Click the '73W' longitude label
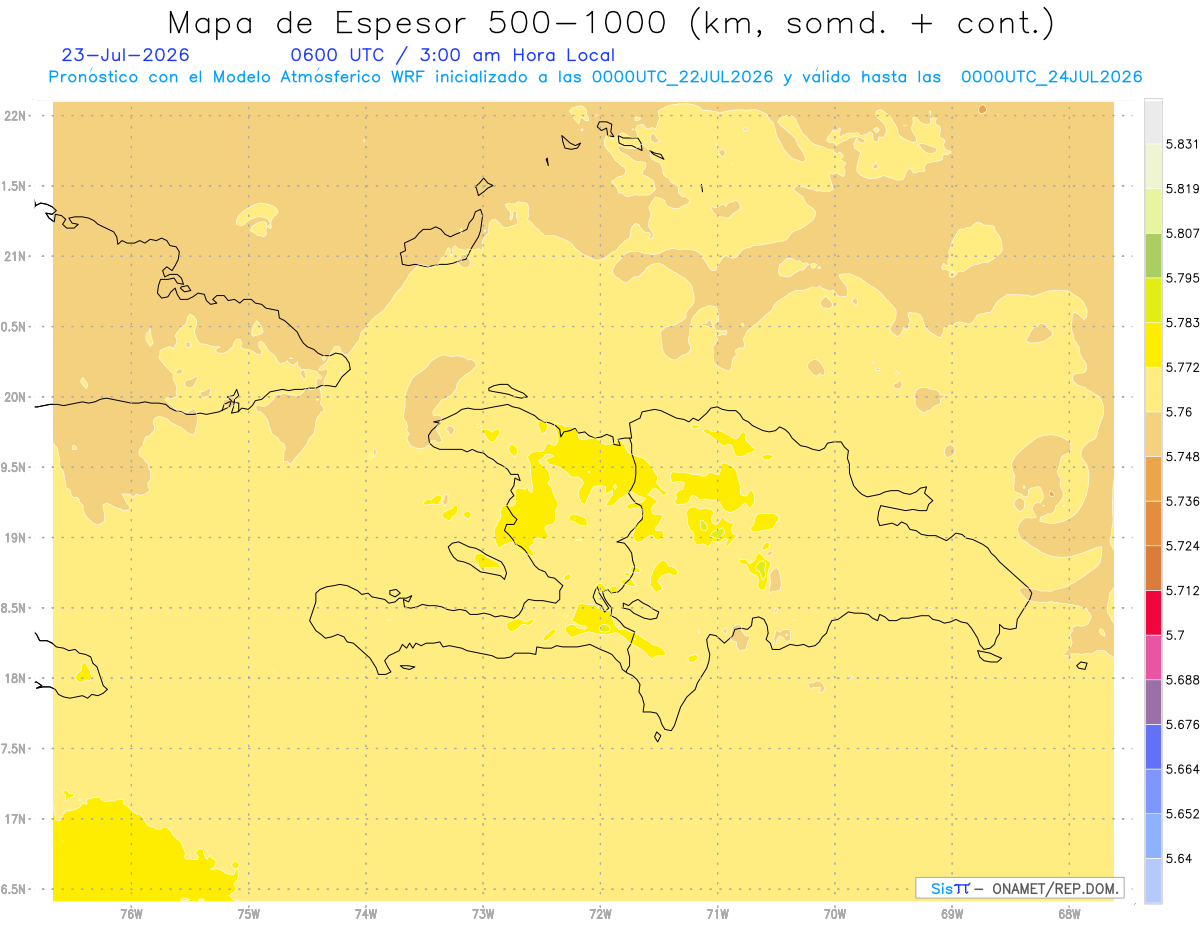 click(483, 914)
